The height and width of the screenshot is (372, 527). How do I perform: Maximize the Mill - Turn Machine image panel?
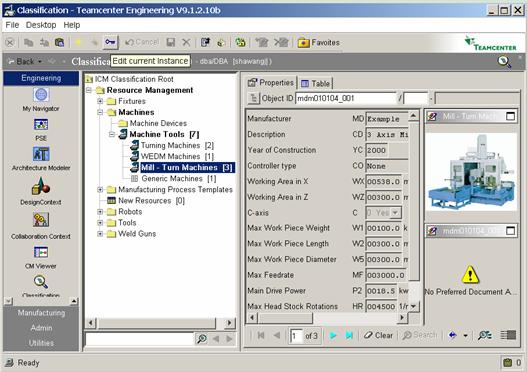click(510, 116)
